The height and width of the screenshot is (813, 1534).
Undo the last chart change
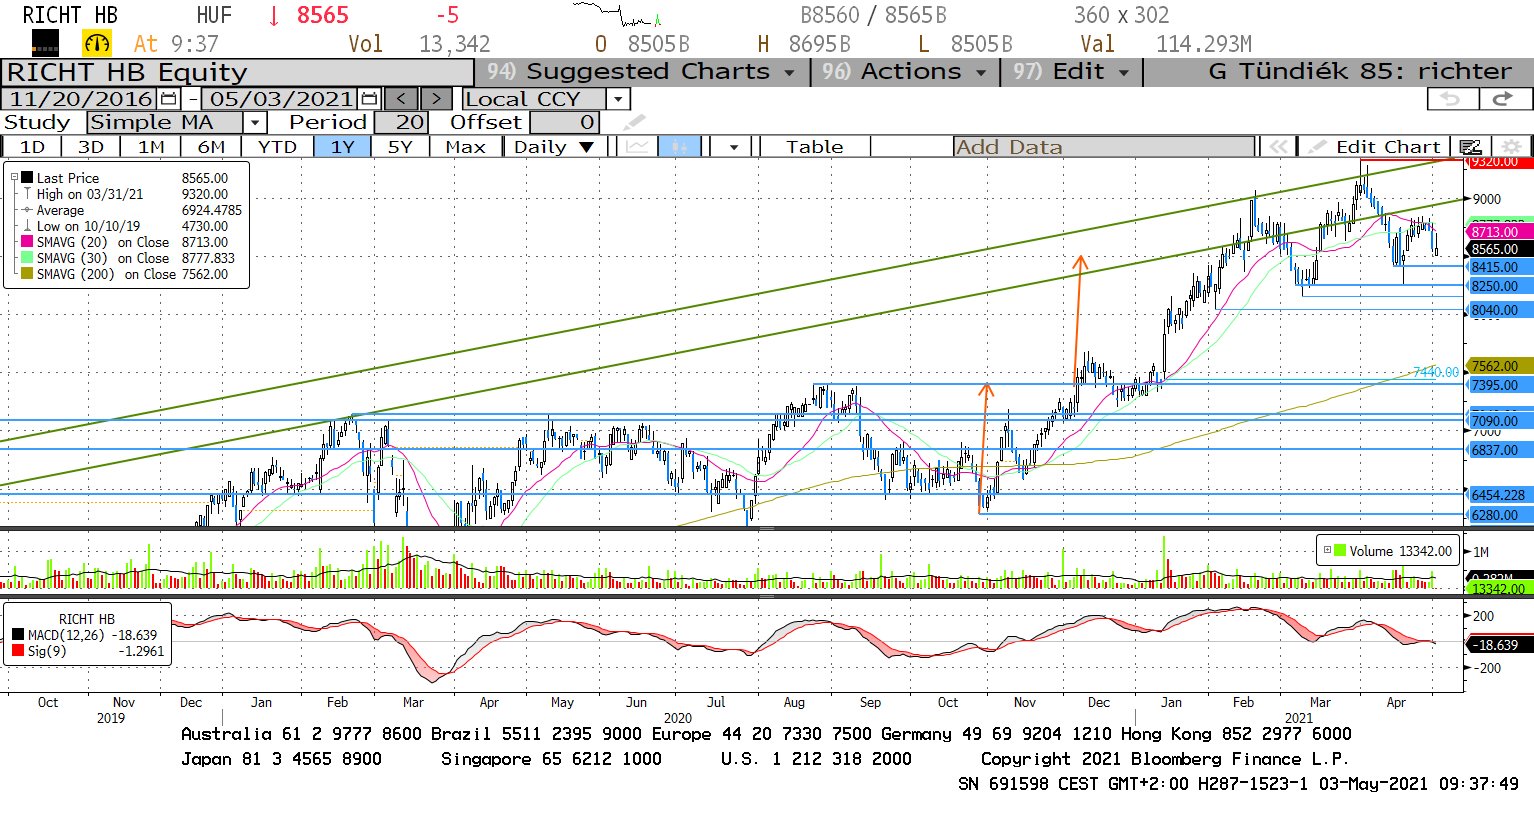1451,99
